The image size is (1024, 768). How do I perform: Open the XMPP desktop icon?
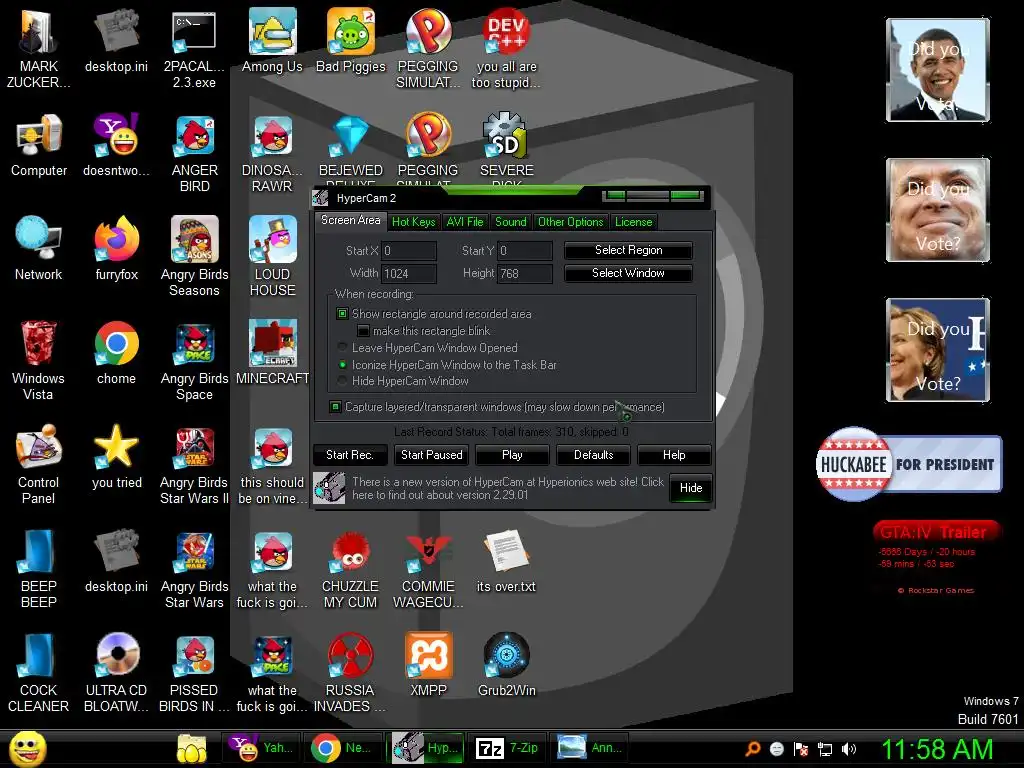point(428,664)
